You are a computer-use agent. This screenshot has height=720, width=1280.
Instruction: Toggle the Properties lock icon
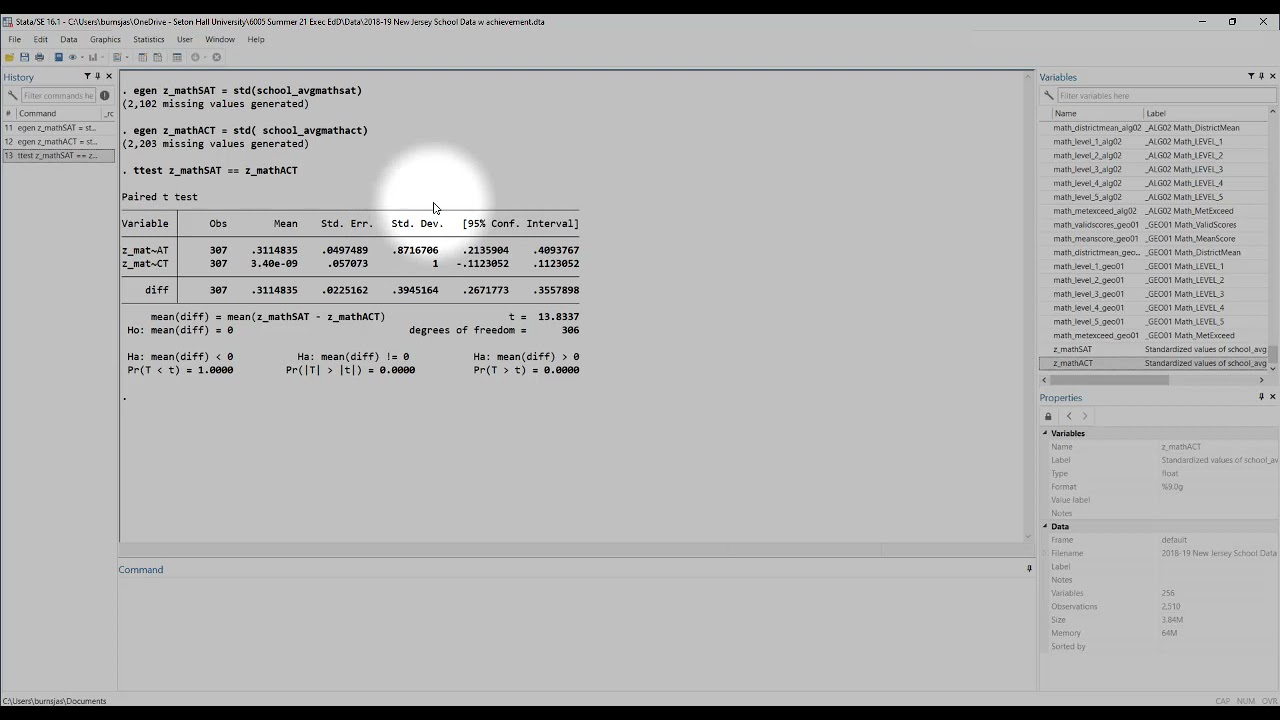pyautogui.click(x=1048, y=416)
